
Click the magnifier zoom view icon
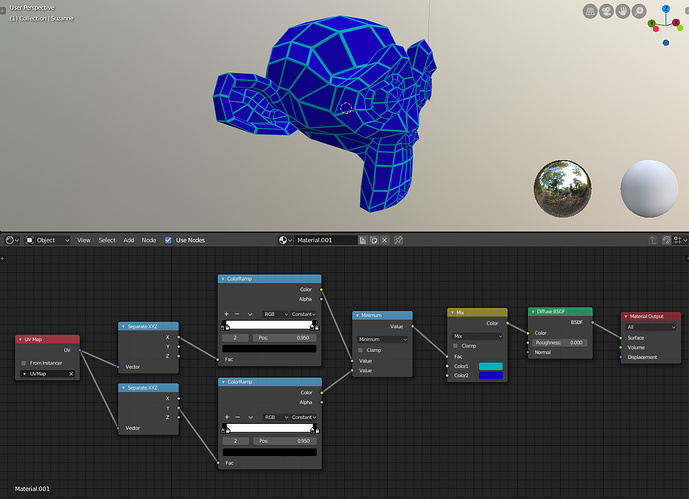(639, 11)
